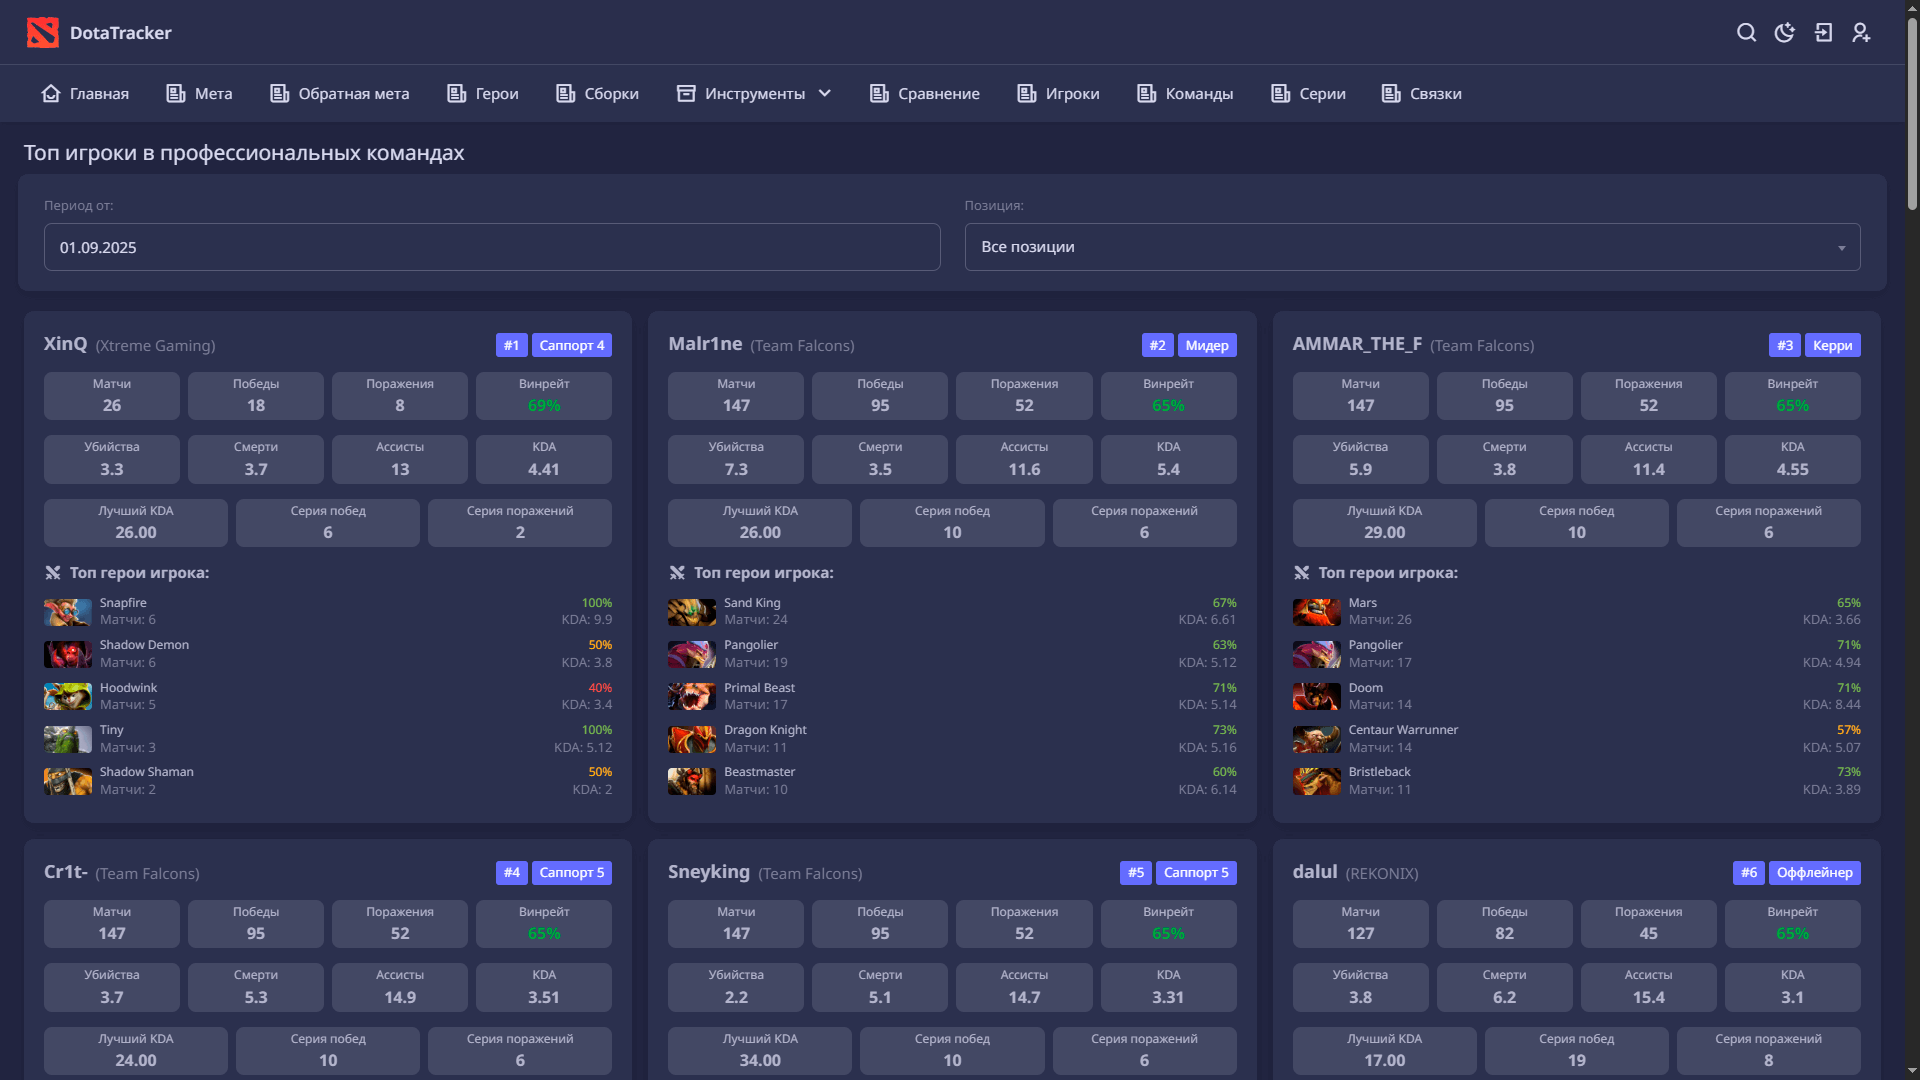The height and width of the screenshot is (1080, 1920).
Task: Click dalul's win streak value 19
Action: (1577, 1060)
